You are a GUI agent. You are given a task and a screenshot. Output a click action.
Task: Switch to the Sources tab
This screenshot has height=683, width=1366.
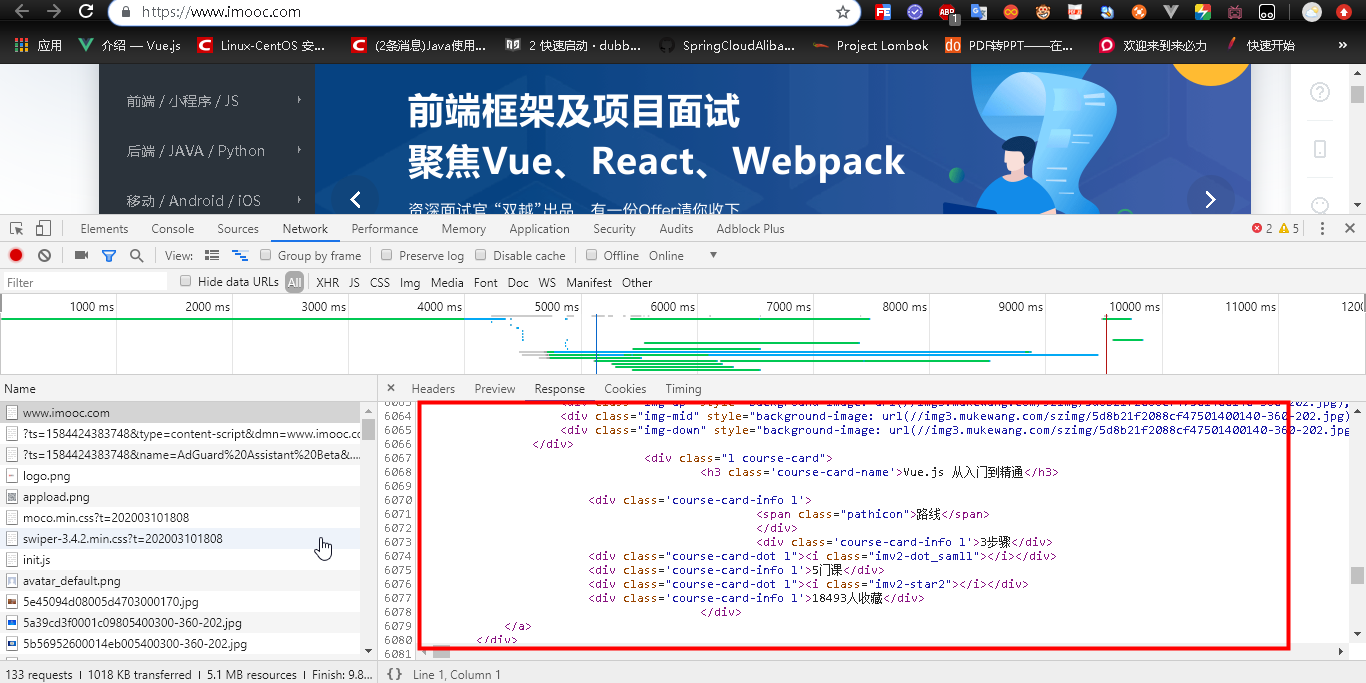238,228
